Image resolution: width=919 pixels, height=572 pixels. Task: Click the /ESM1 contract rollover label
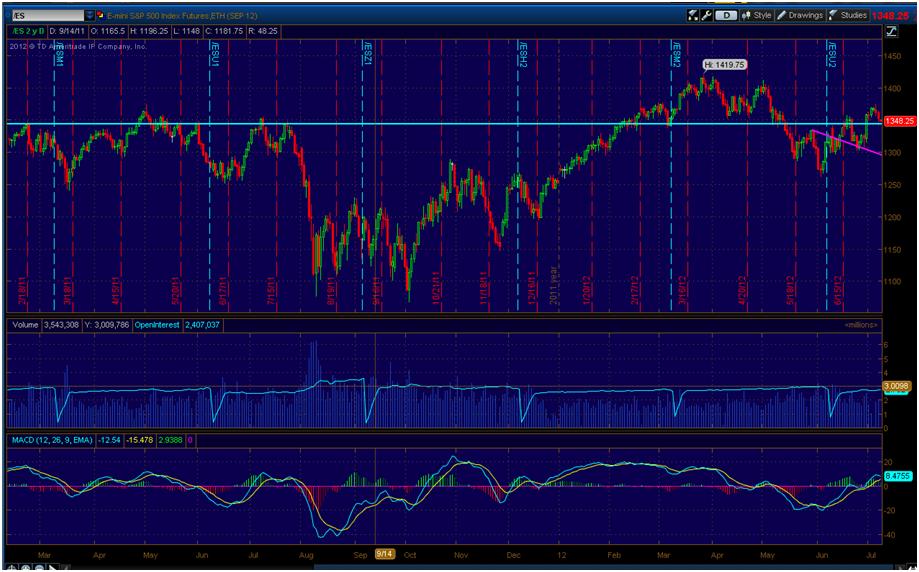(x=59, y=53)
